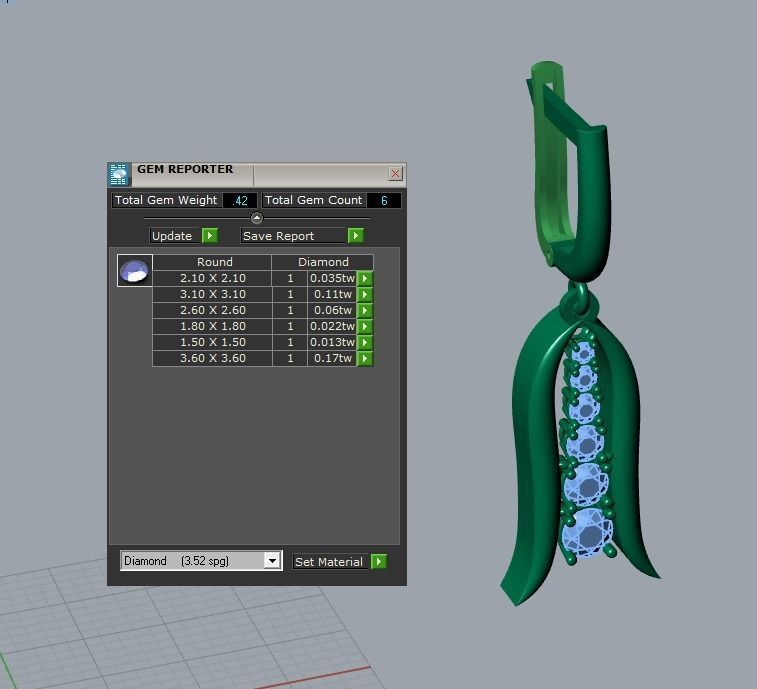757x689 pixels.
Task: Collapse the panel using the round arrow handle
Action: 257,218
